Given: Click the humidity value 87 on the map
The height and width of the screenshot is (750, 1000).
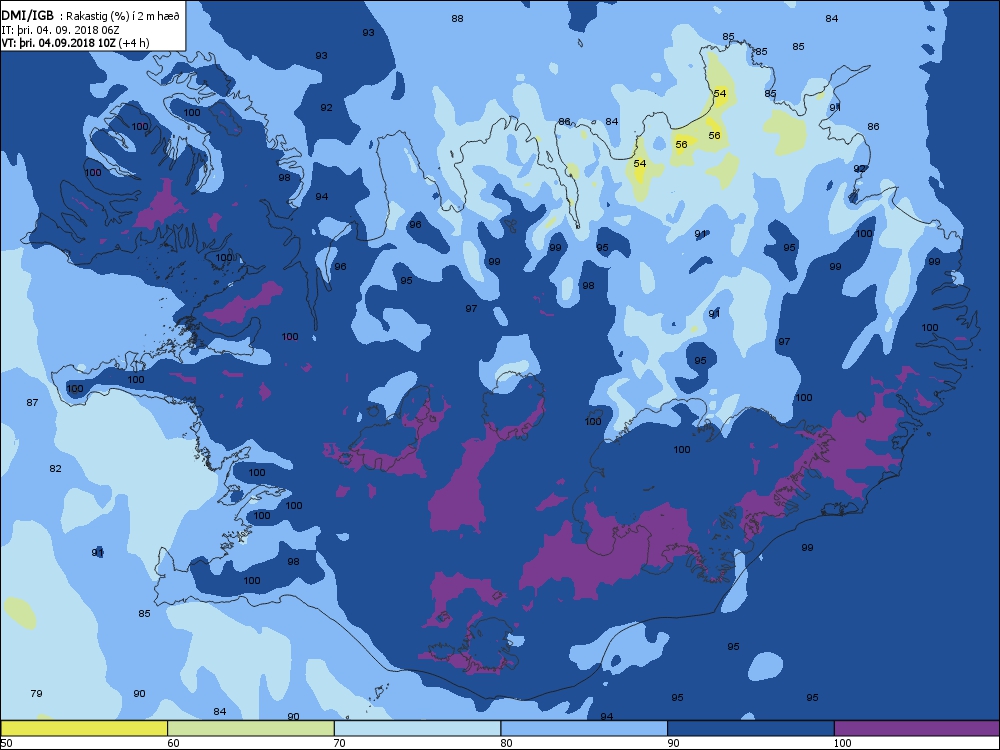Looking at the screenshot, I should click(32, 402).
